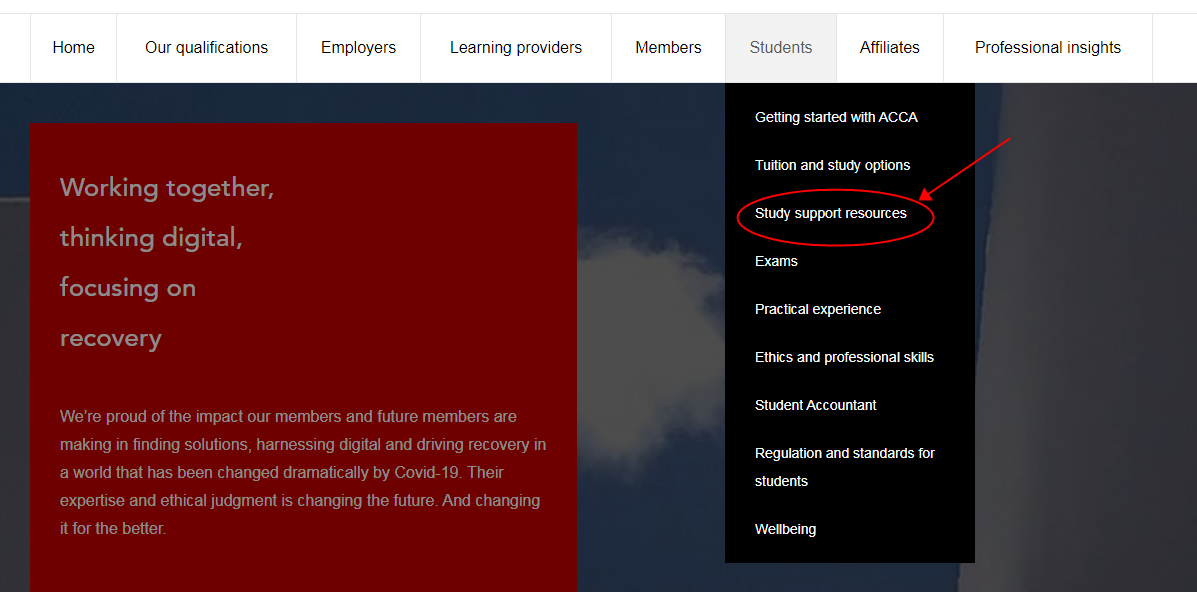1197x592 pixels.
Task: Open the Wellbeing dropdown entry
Action: point(785,529)
